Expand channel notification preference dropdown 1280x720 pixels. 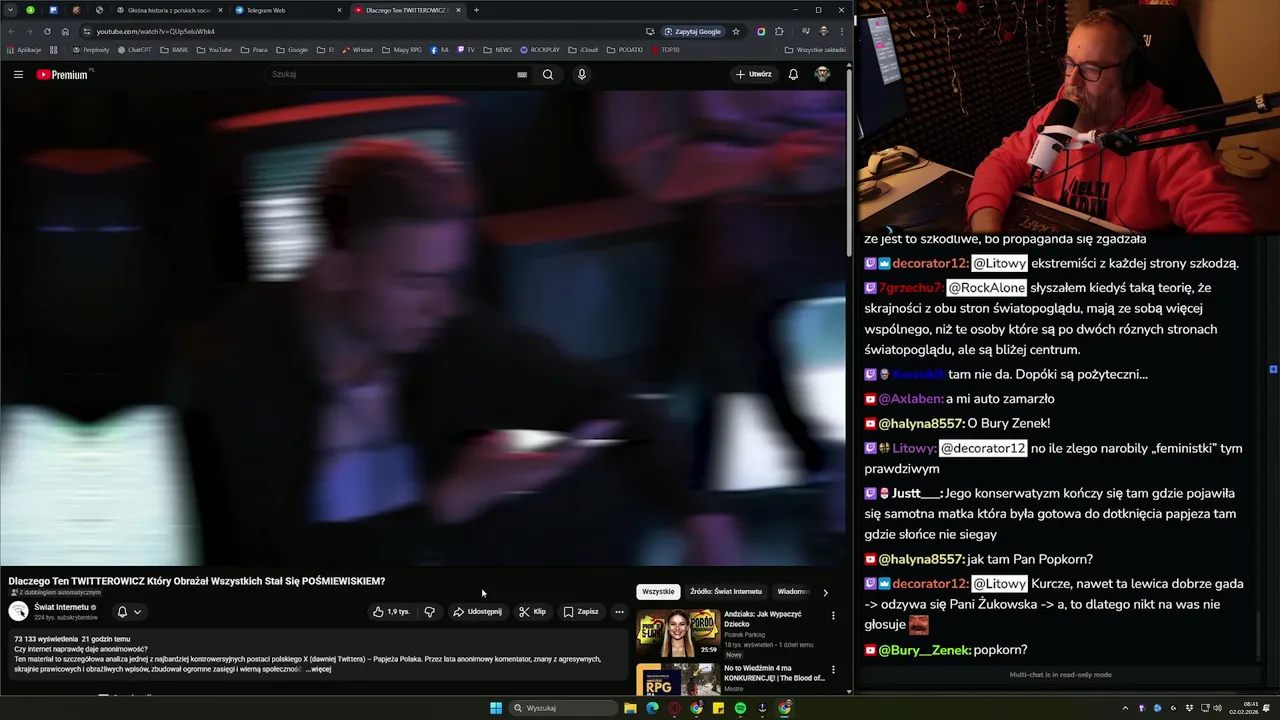click(129, 611)
